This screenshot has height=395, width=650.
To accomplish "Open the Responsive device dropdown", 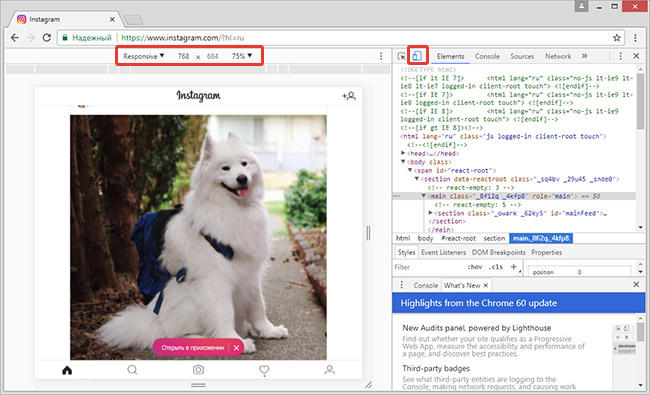I will pos(143,56).
